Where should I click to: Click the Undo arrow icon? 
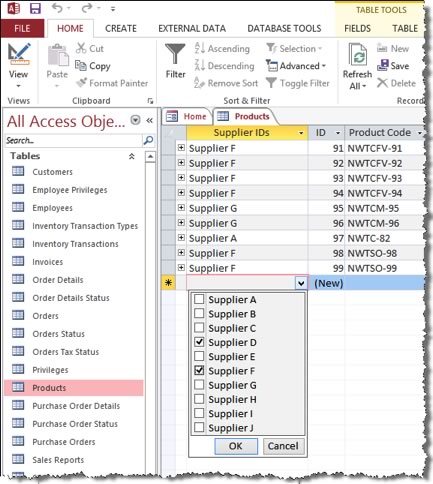click(x=57, y=8)
